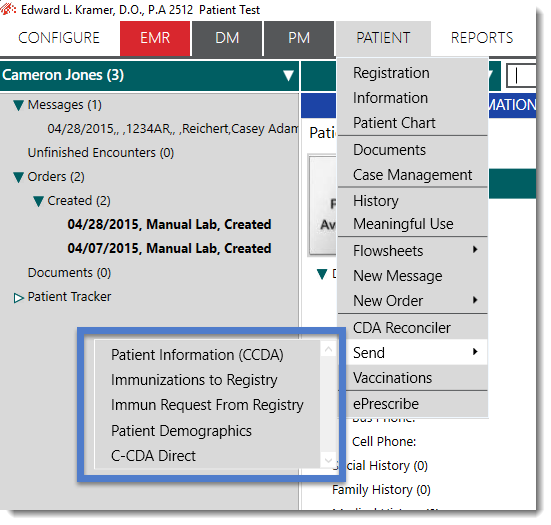The width and height of the screenshot is (551, 525).
Task: Click the Cell Phone label
Action: pos(384,442)
